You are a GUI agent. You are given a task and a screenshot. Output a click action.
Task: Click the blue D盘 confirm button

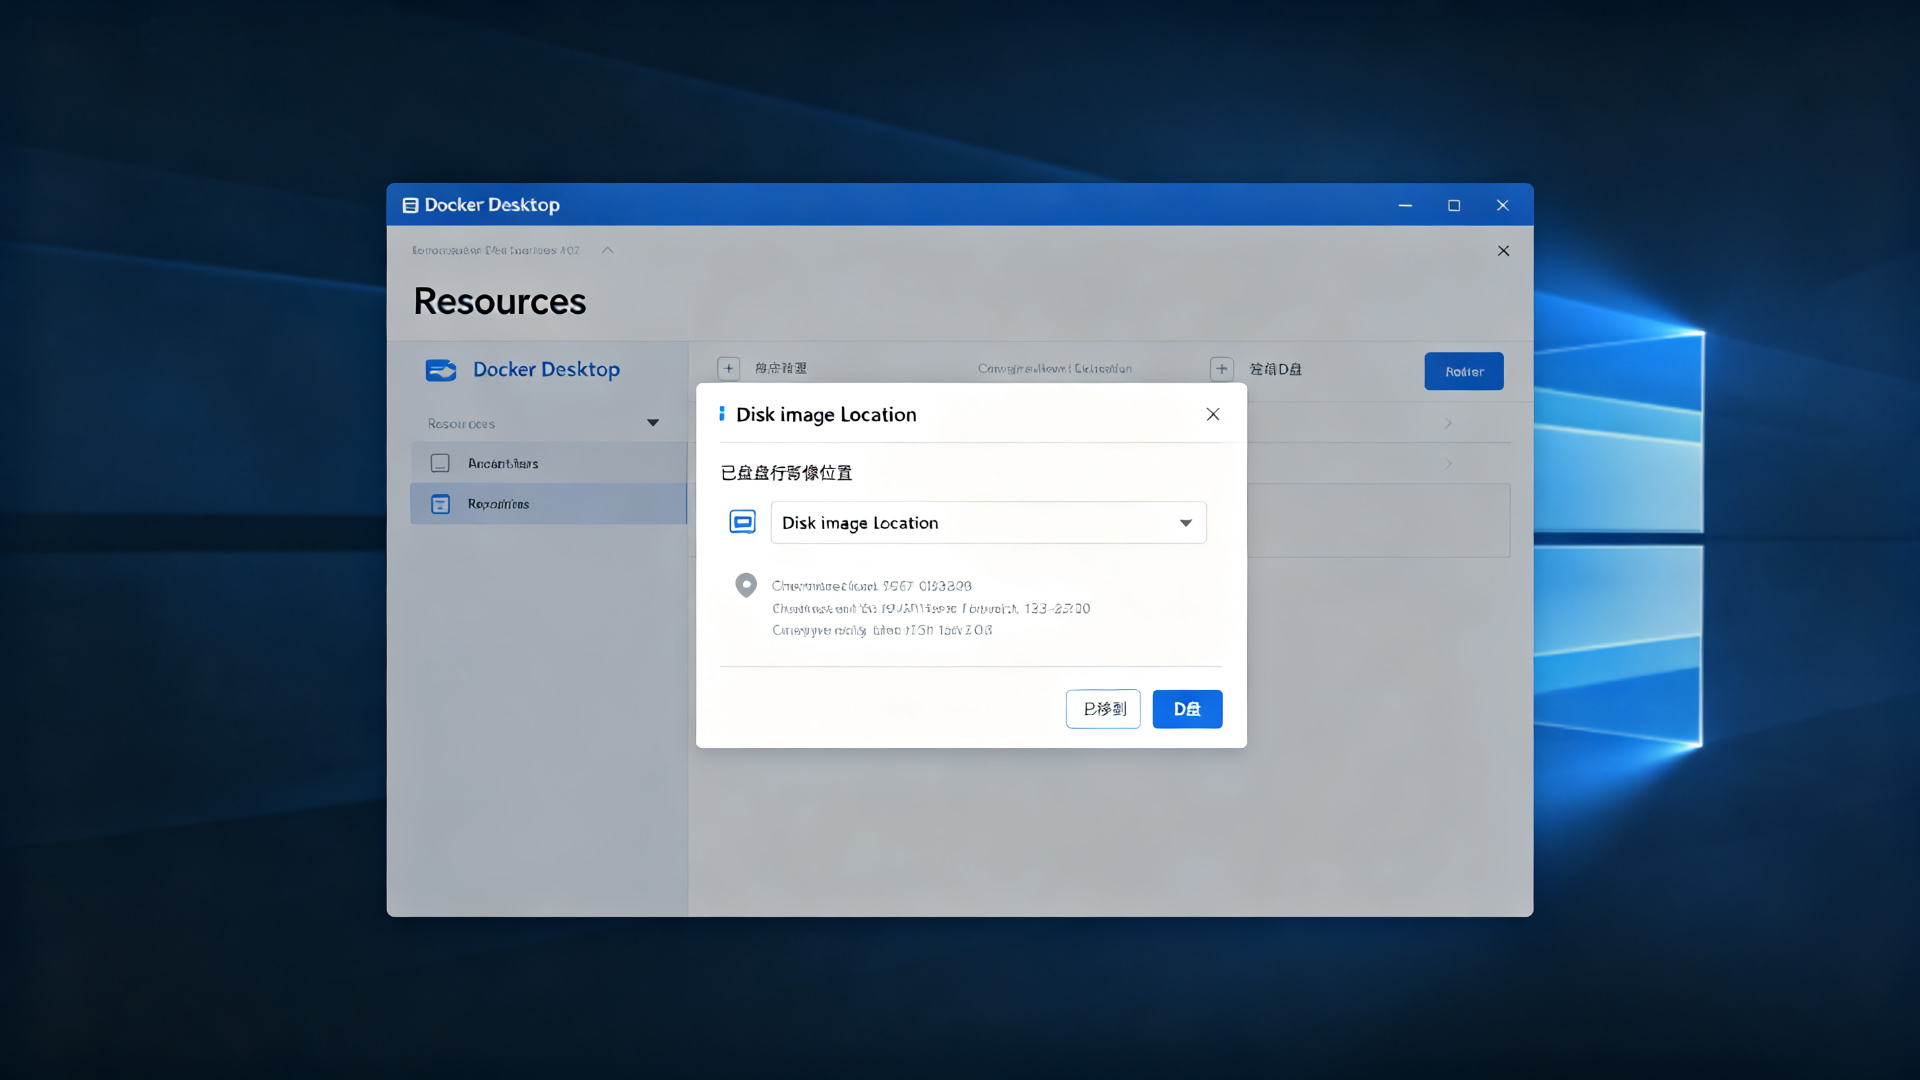[1187, 709]
